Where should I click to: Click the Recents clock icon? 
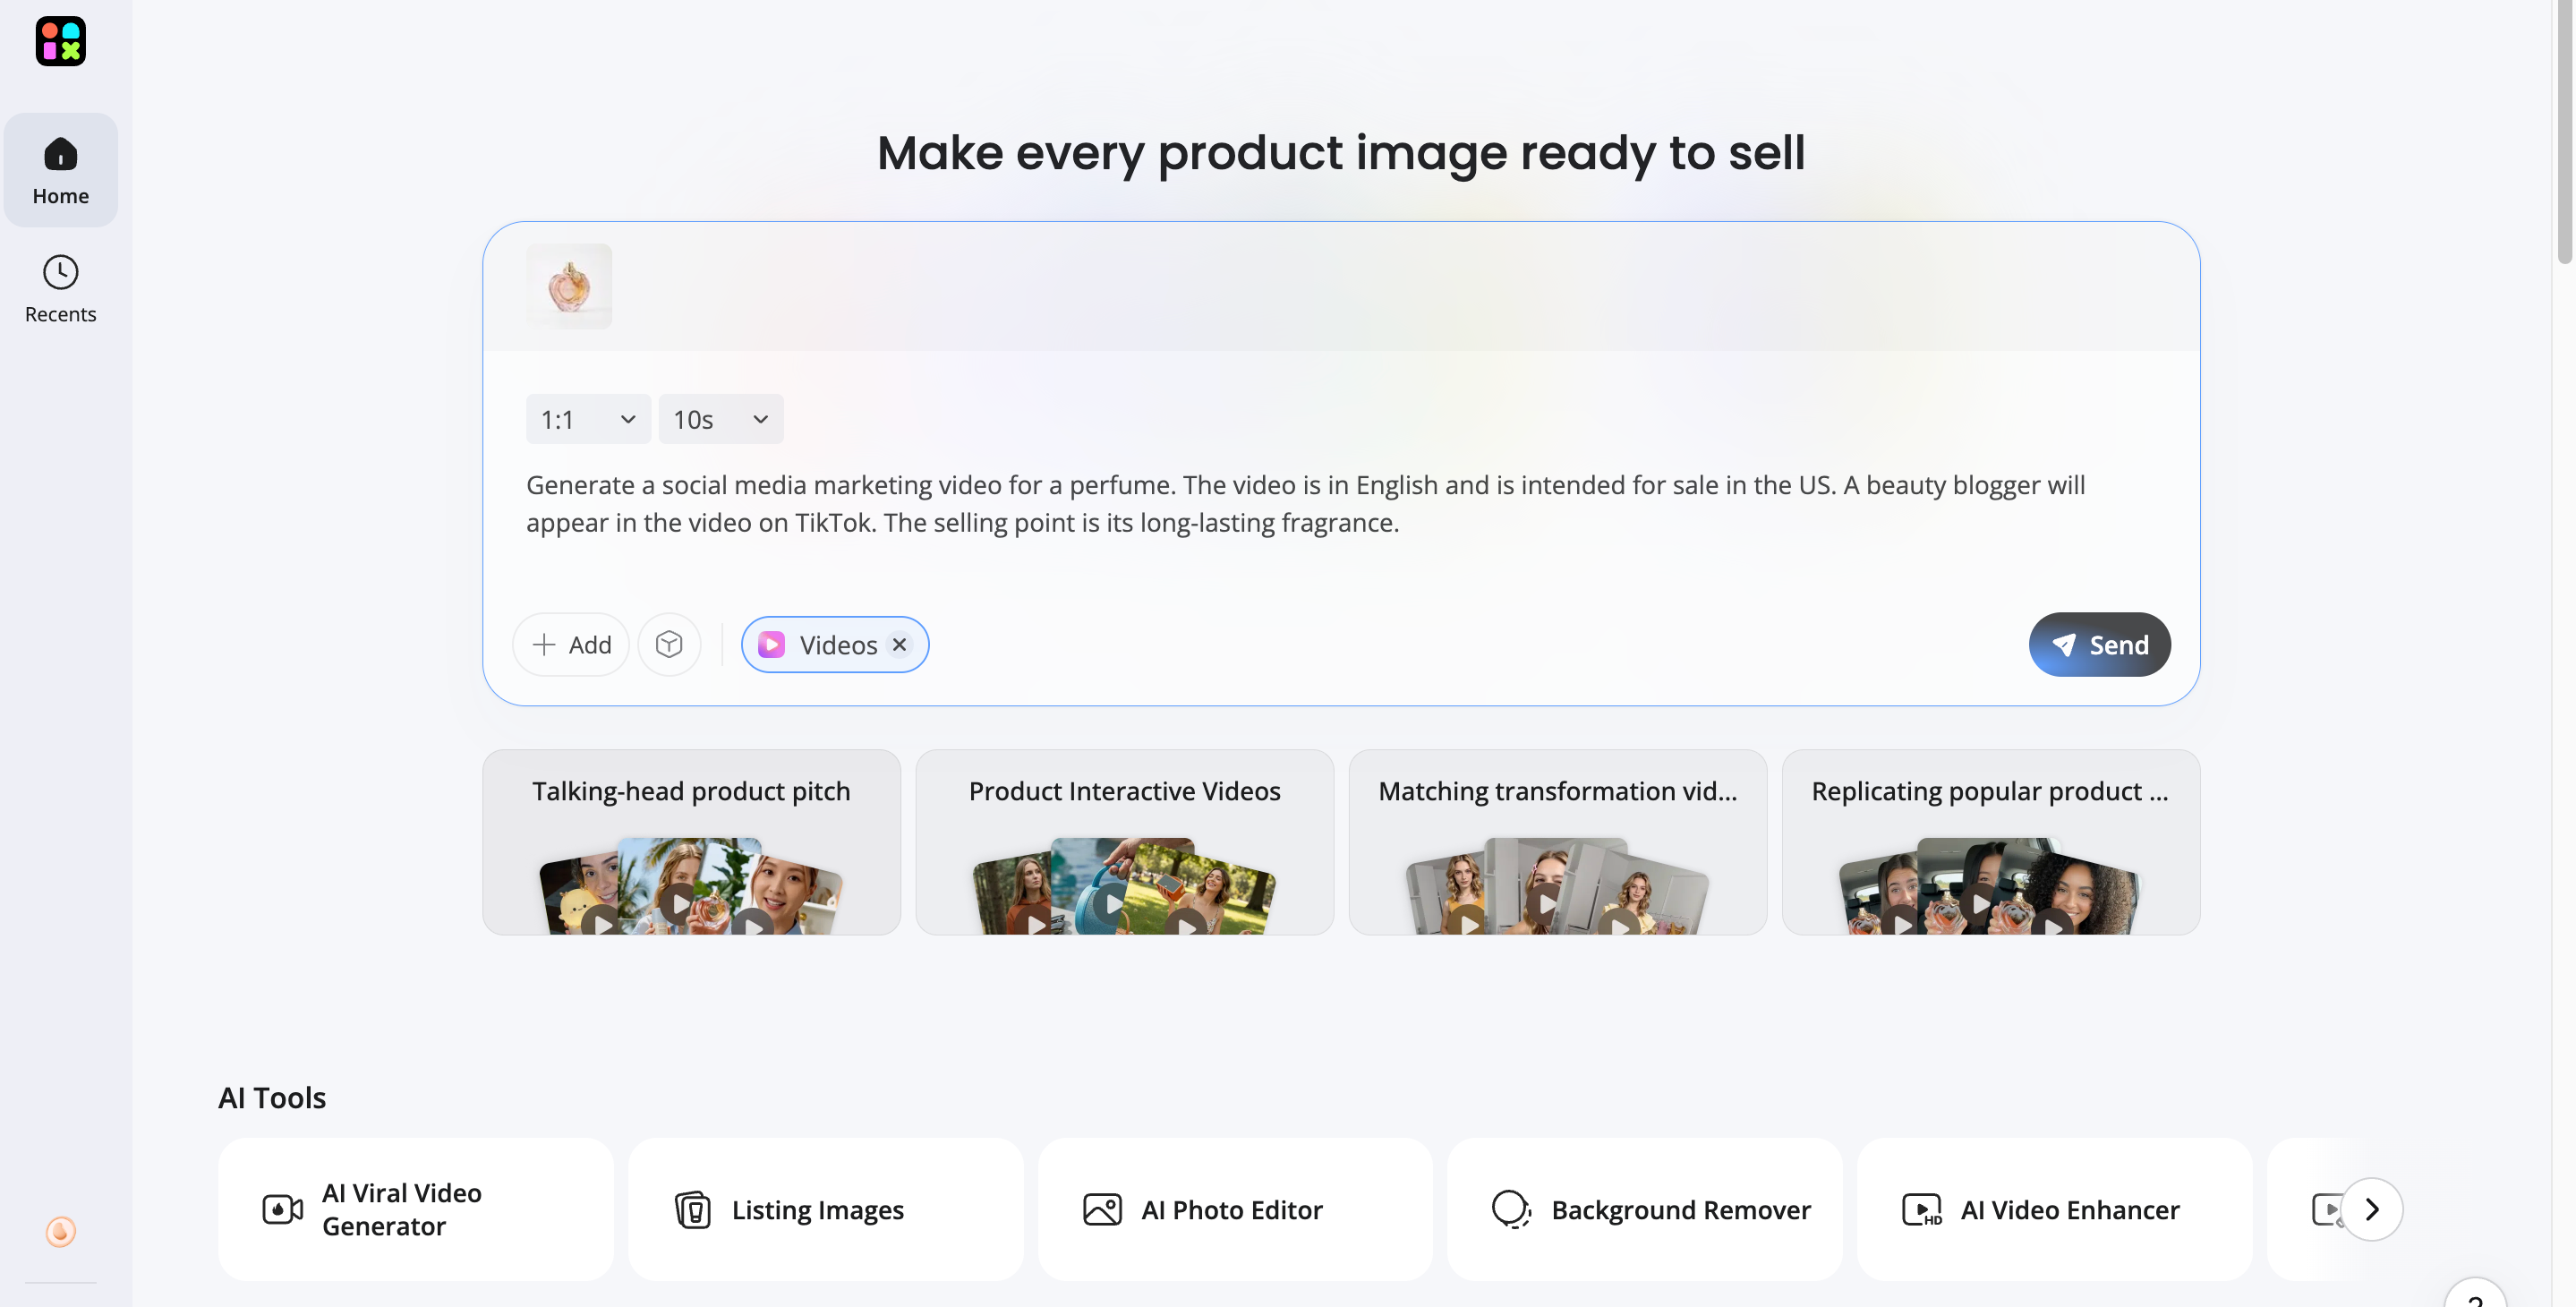click(61, 272)
